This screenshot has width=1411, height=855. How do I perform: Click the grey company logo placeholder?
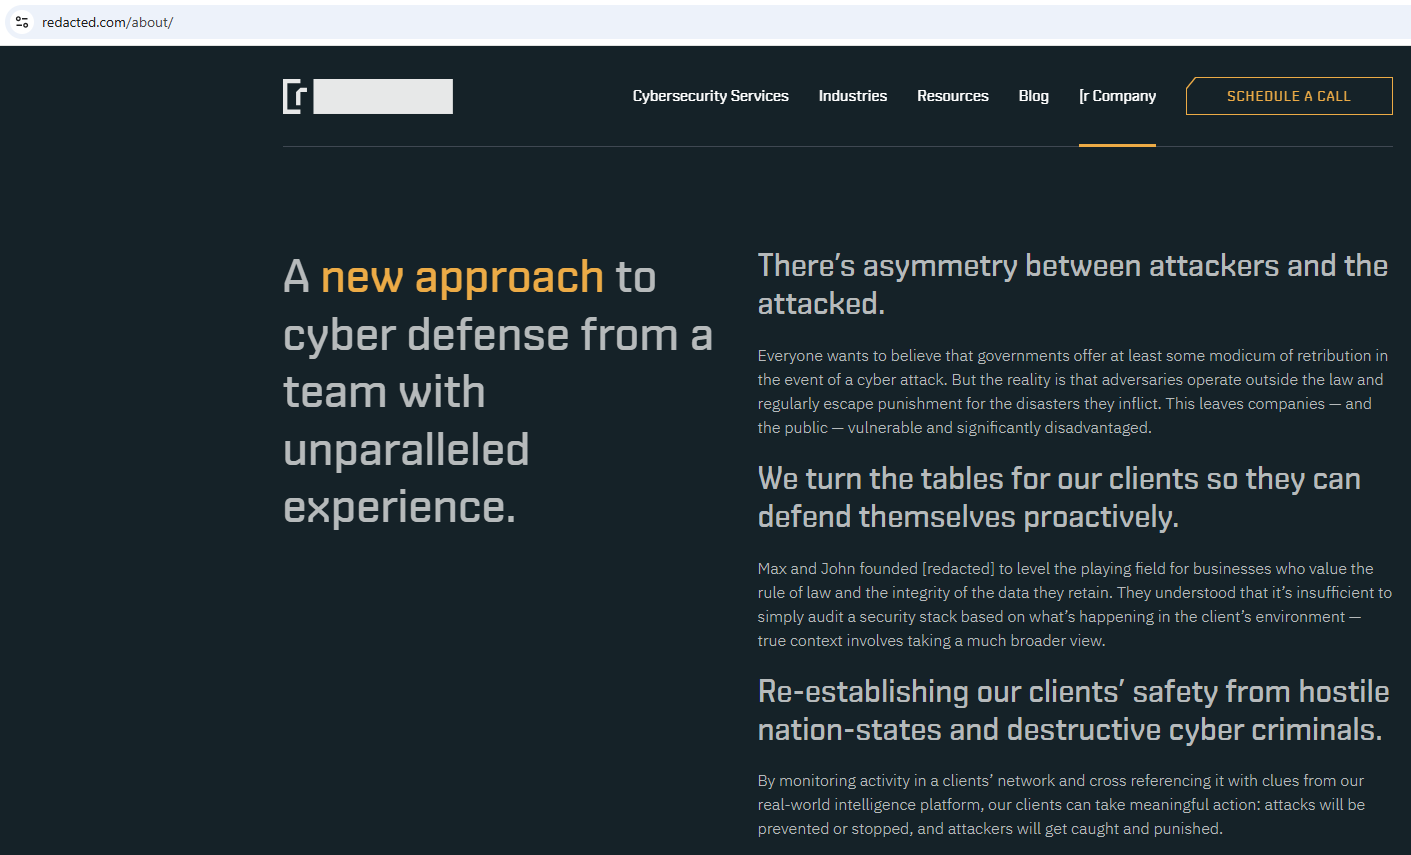(383, 96)
